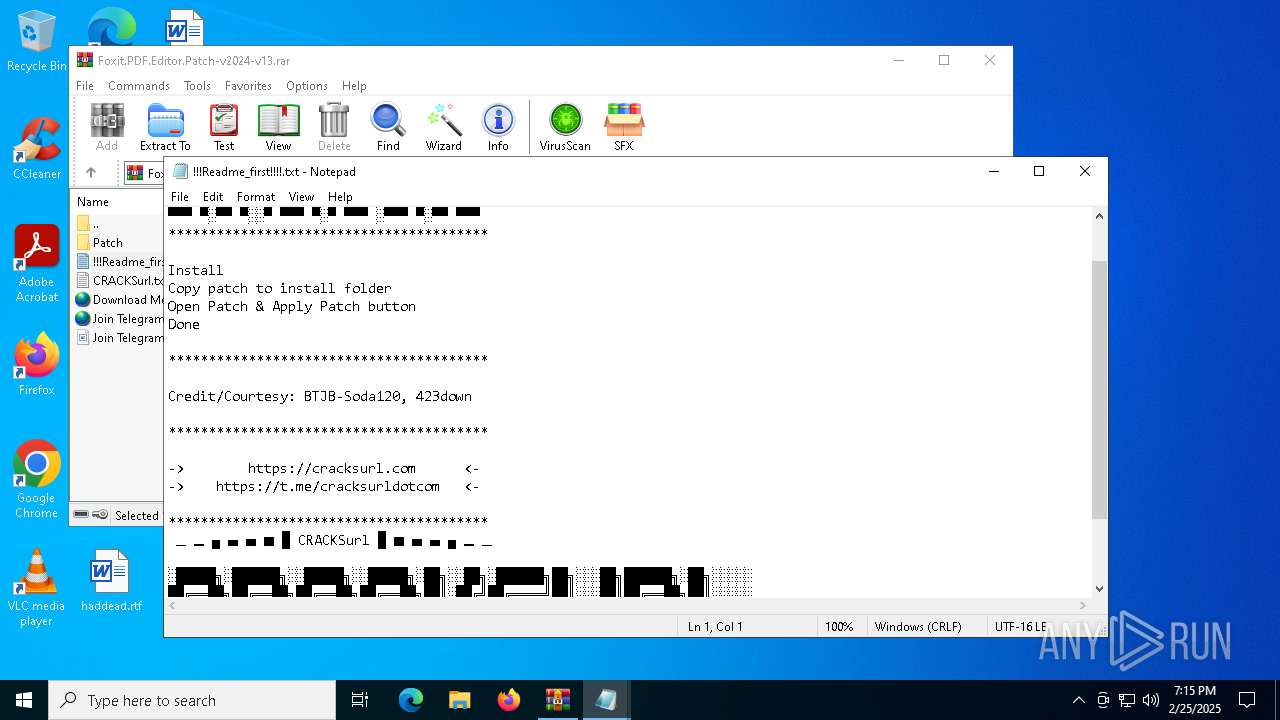Screen dimensions: 1280x720
Task: Open WinRAR's Options menu
Action: (x=307, y=86)
